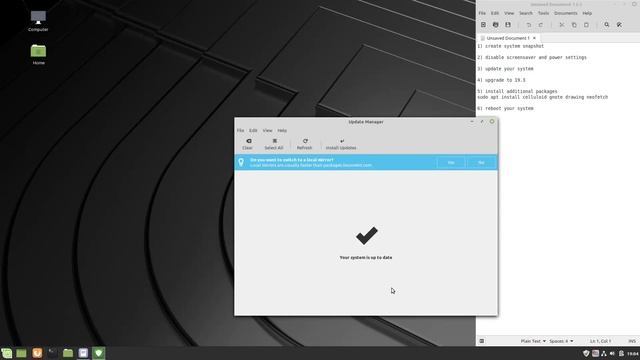This screenshot has height=360, width=640.
Task: Open the Spaces tab width dropdown
Action: tap(561, 341)
